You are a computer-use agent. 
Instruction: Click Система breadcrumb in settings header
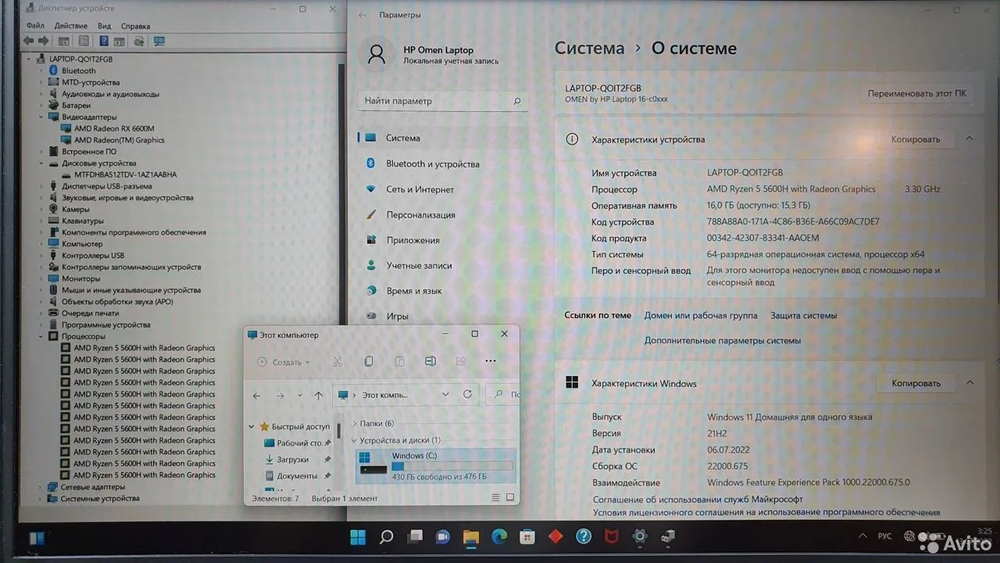point(589,48)
